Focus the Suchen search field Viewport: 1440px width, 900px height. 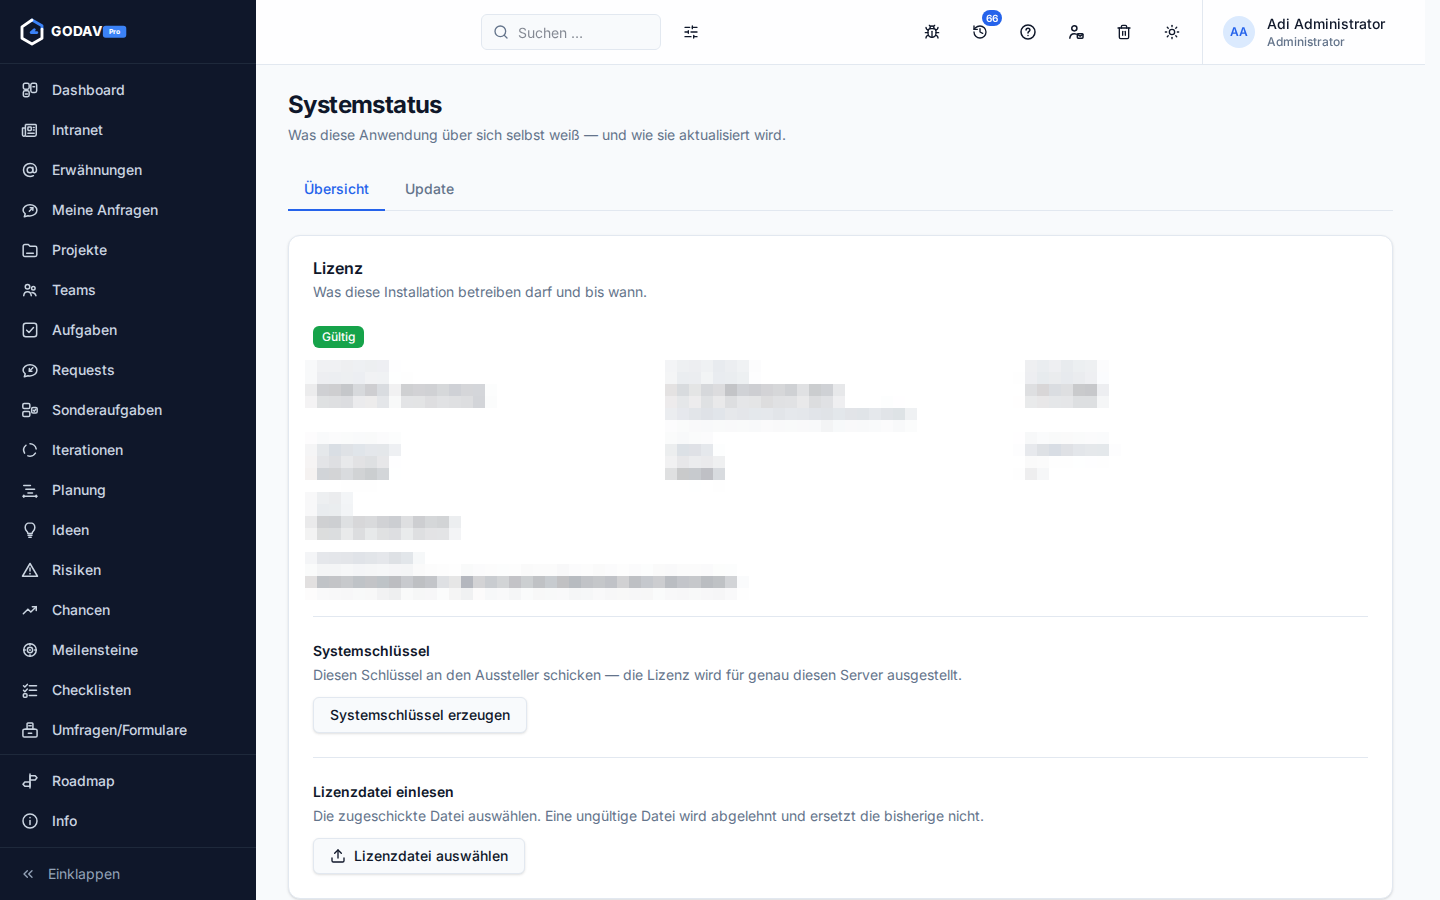(x=571, y=32)
